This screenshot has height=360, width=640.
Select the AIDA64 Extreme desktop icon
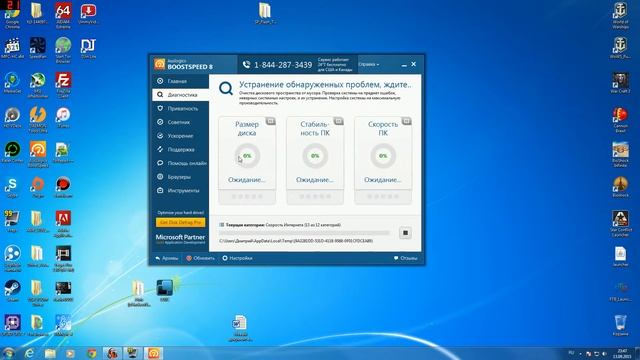[63, 15]
